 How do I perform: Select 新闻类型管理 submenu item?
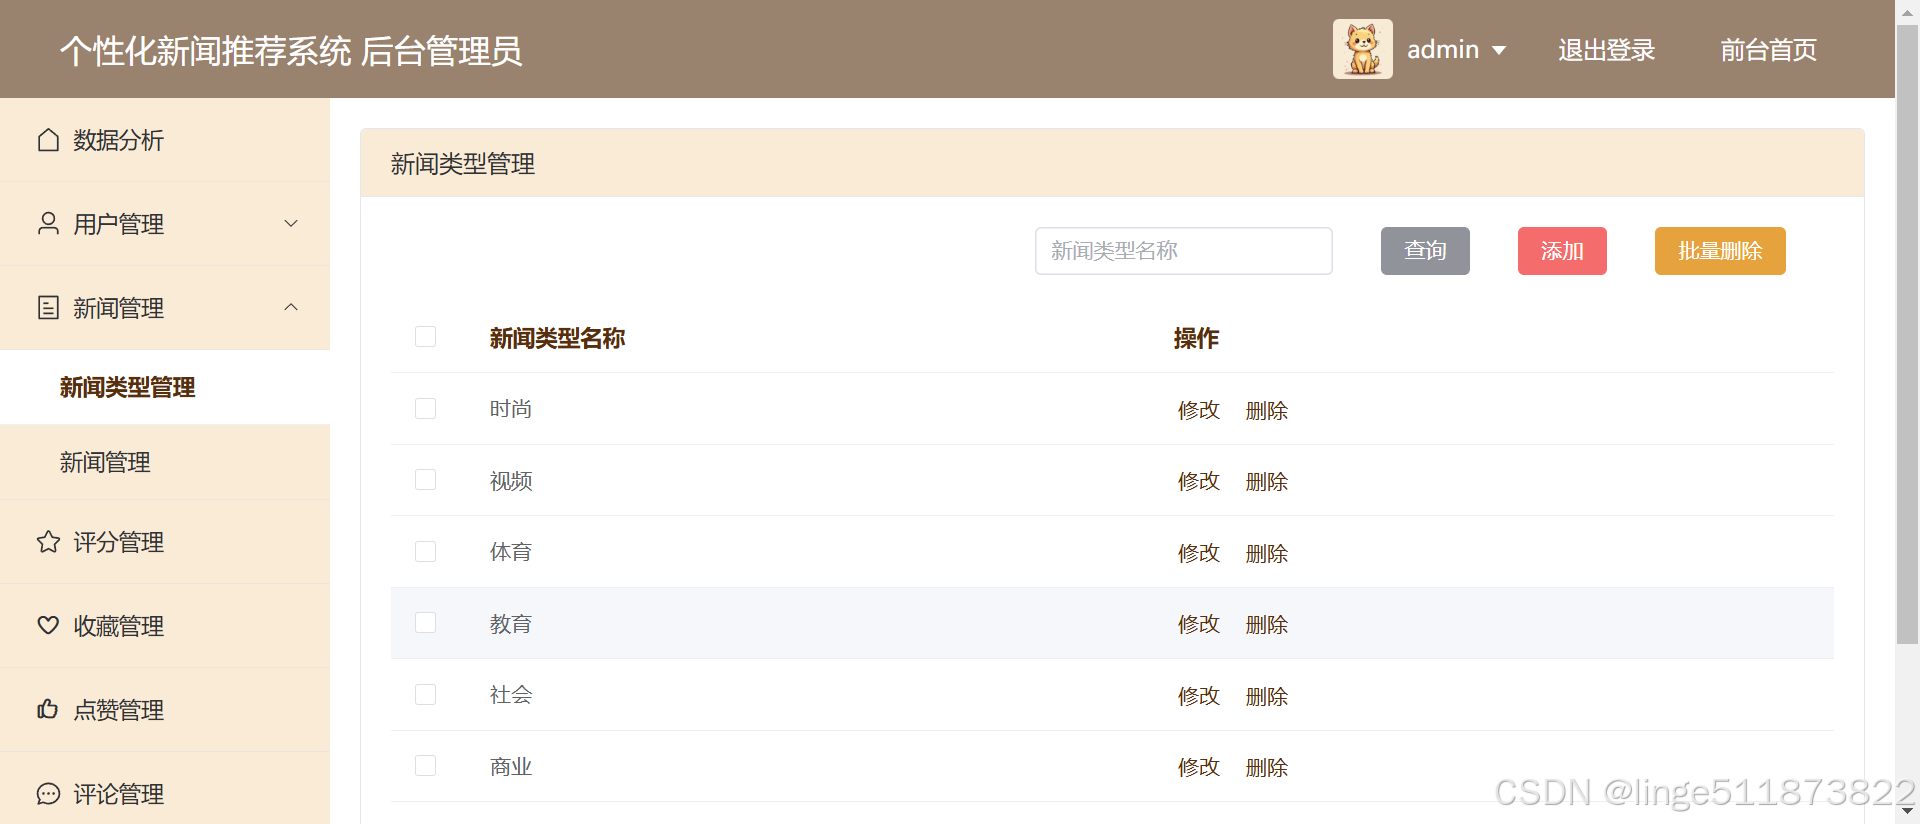point(165,387)
